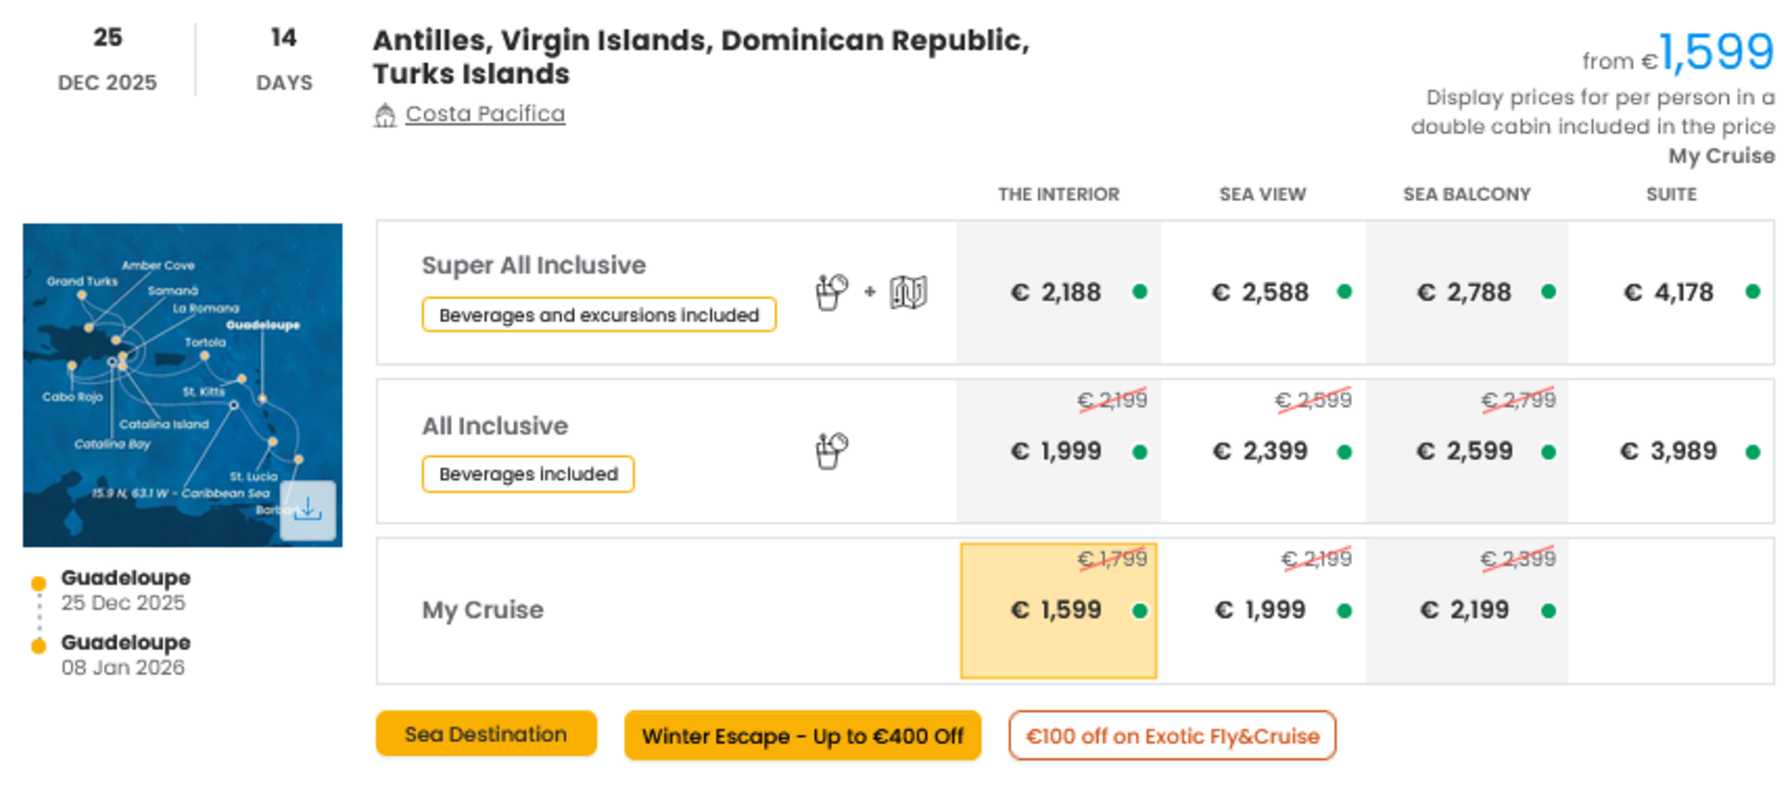Download the itinerary map image

point(308,511)
